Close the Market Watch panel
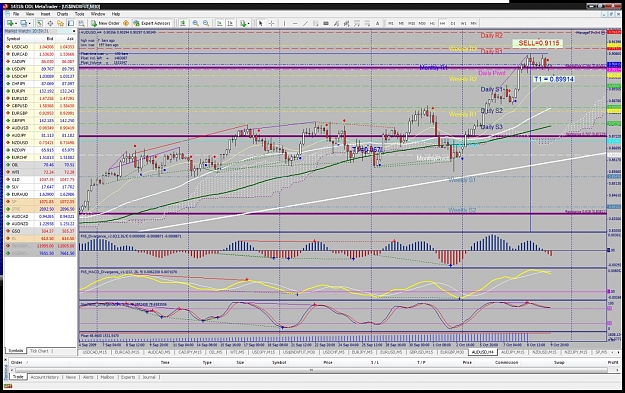The image size is (625, 393). 74,31
